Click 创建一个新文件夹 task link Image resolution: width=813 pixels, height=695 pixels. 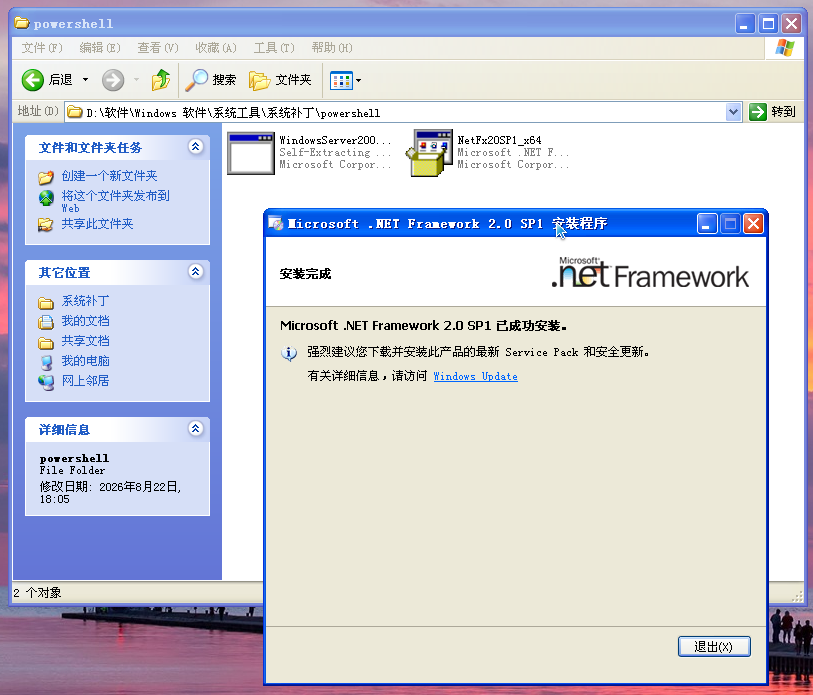(x=109, y=176)
